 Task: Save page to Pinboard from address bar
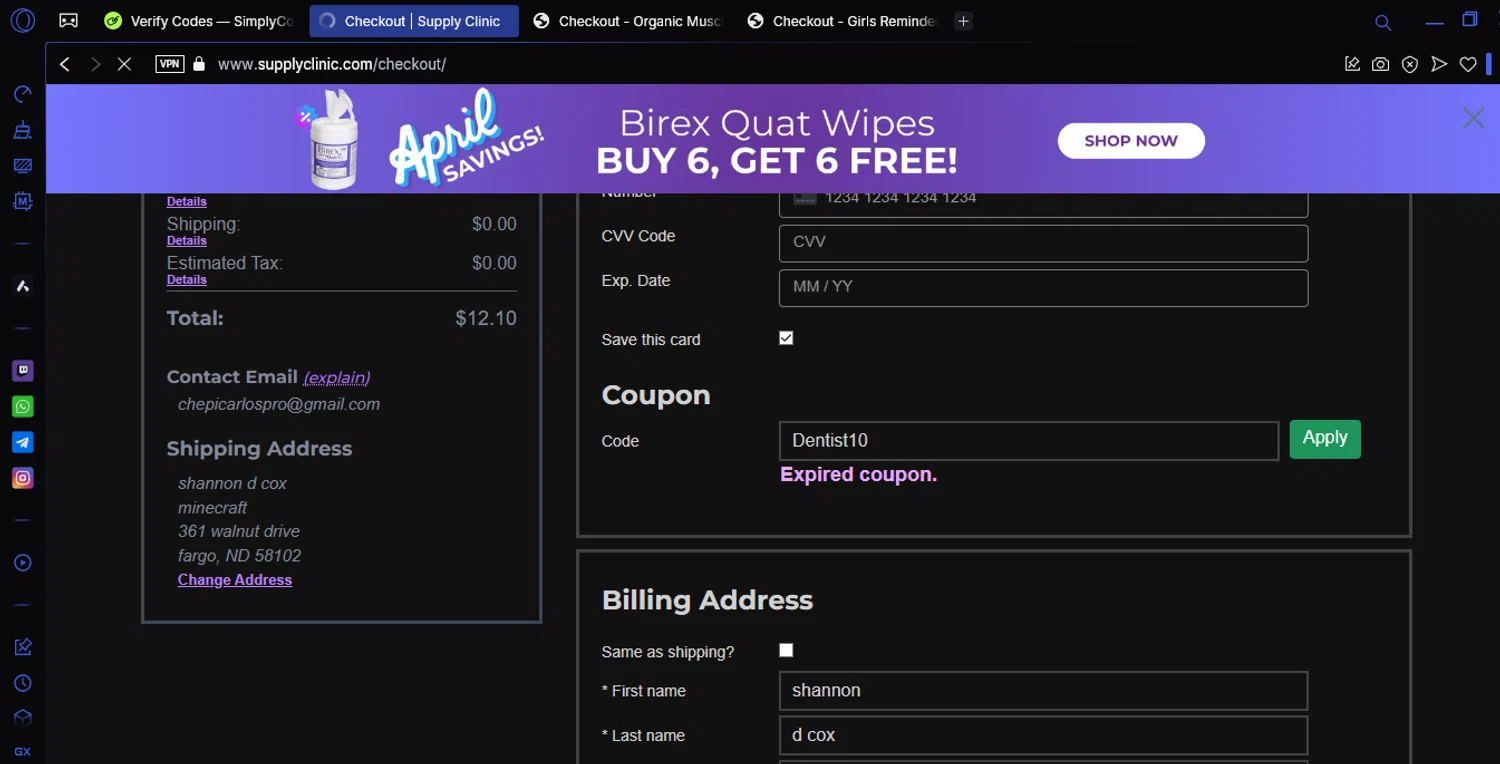pyautogui.click(x=1352, y=64)
